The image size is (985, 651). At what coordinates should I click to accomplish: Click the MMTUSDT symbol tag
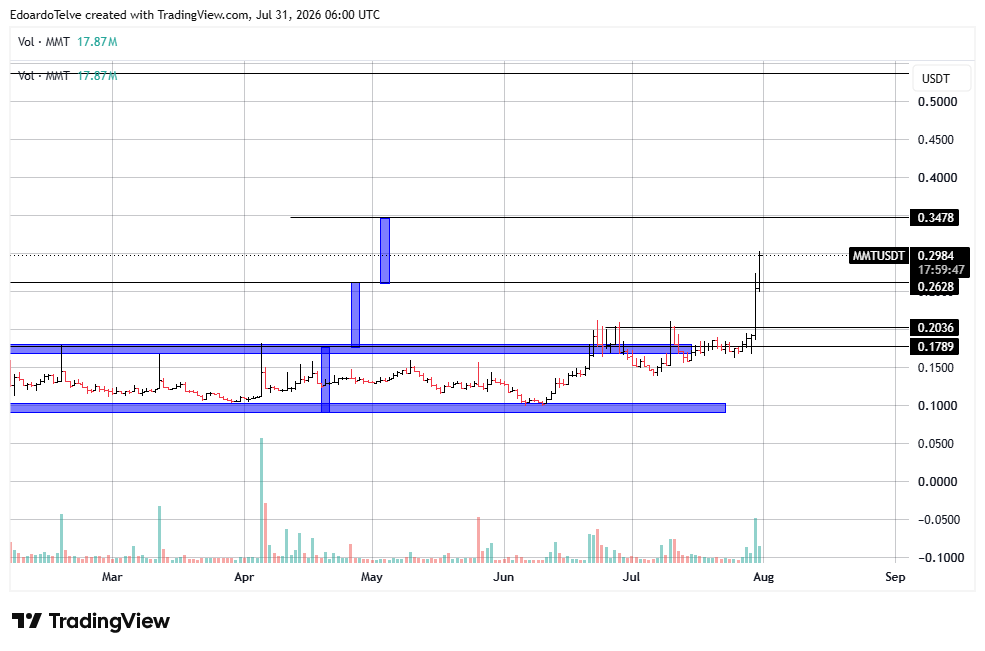point(879,256)
